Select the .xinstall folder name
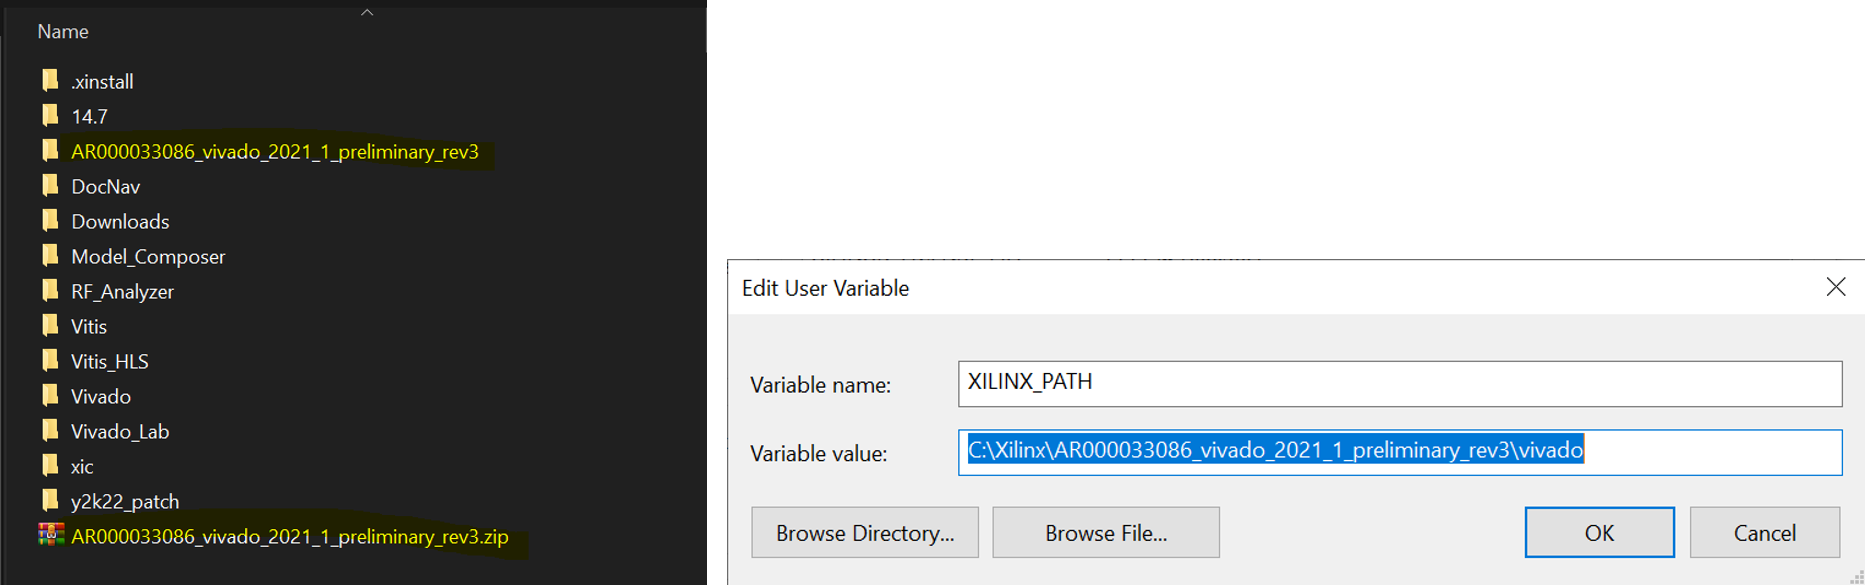1865x585 pixels. pos(102,82)
